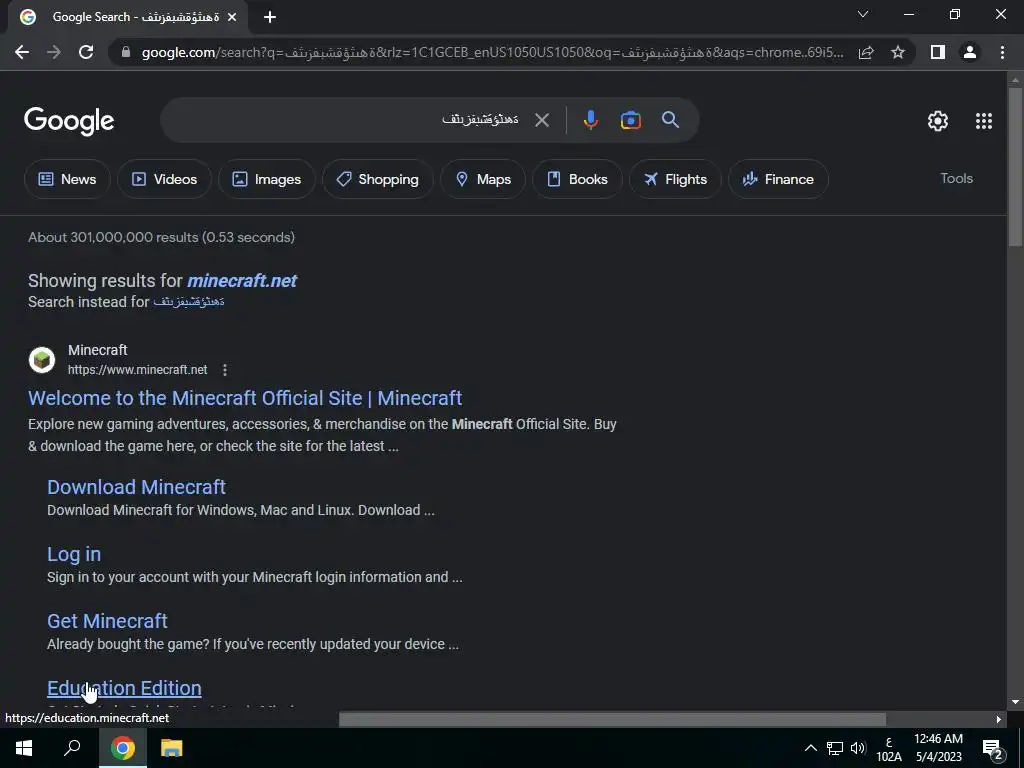Click the minecraft.net corrected query link
The image size is (1024, 768).
(242, 281)
